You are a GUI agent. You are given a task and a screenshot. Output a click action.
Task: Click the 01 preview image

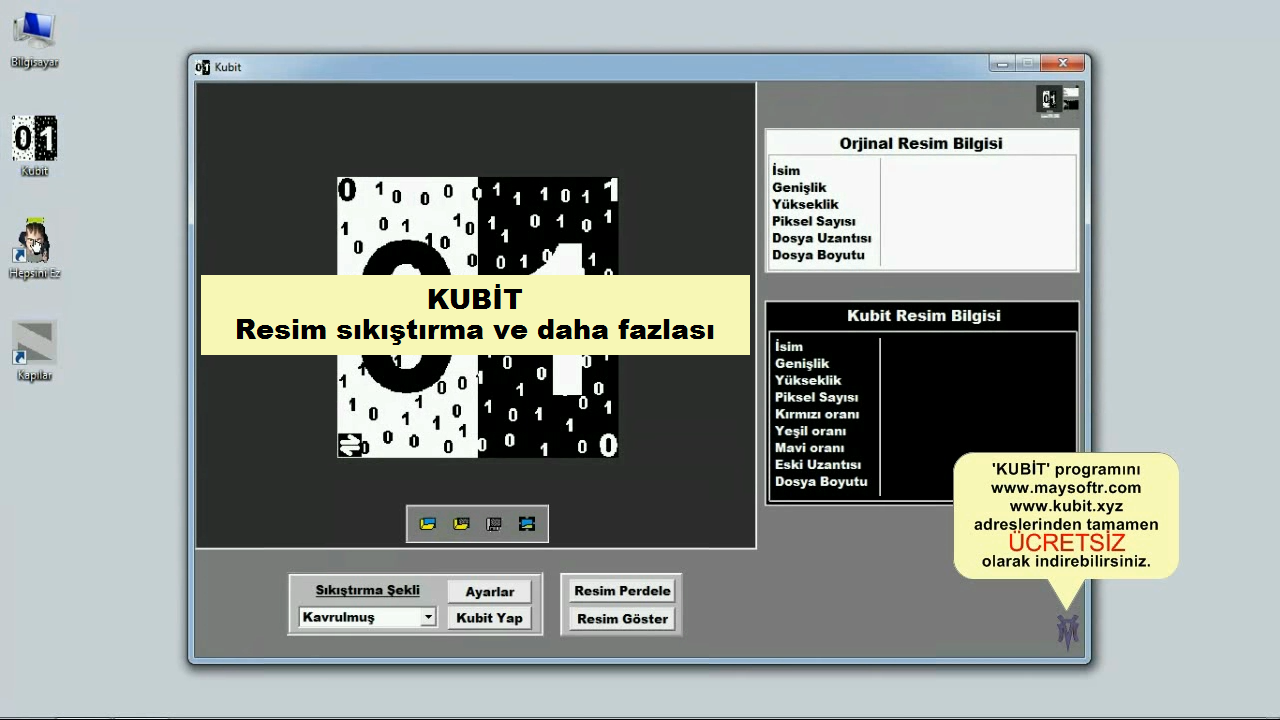pos(478,317)
